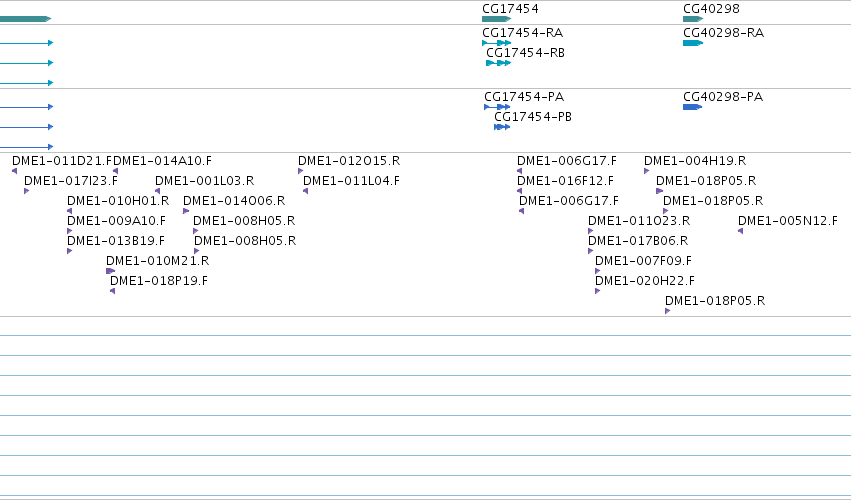This screenshot has height=500, width=851.
Task: Select clone end DME1-013B19.F
Action: (116, 241)
